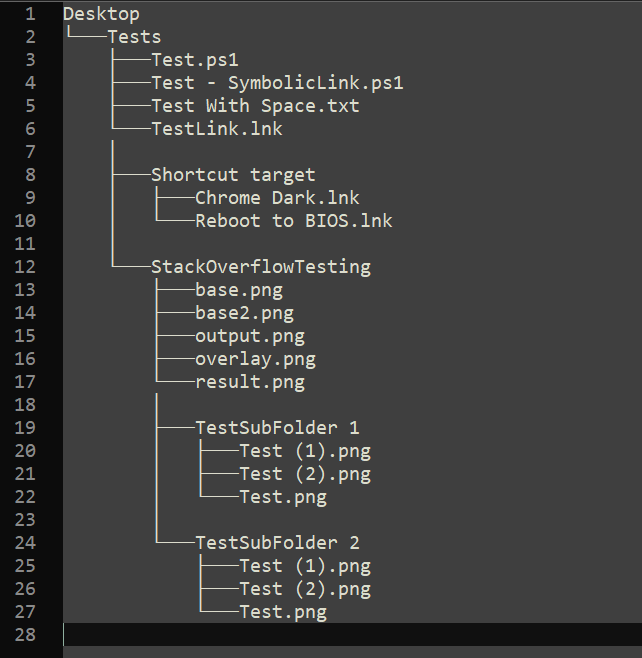Click the Chrome Dark.lnk line
Screen dimensions: 642x658
277,198
